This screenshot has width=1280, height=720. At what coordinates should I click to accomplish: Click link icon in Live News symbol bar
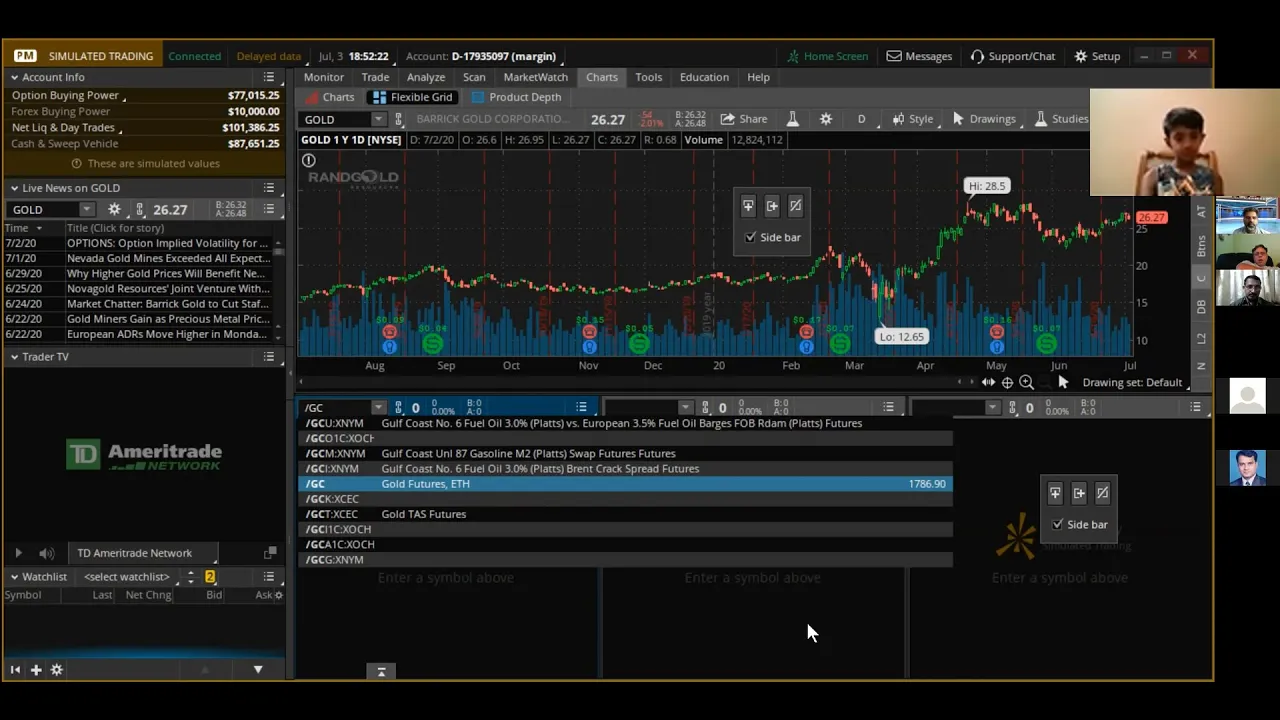click(x=139, y=209)
